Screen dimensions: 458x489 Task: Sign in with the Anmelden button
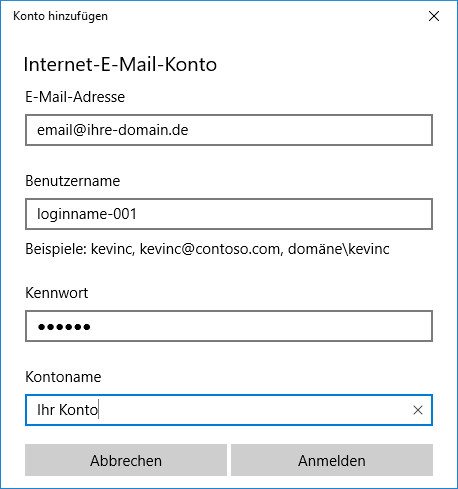[332, 460]
